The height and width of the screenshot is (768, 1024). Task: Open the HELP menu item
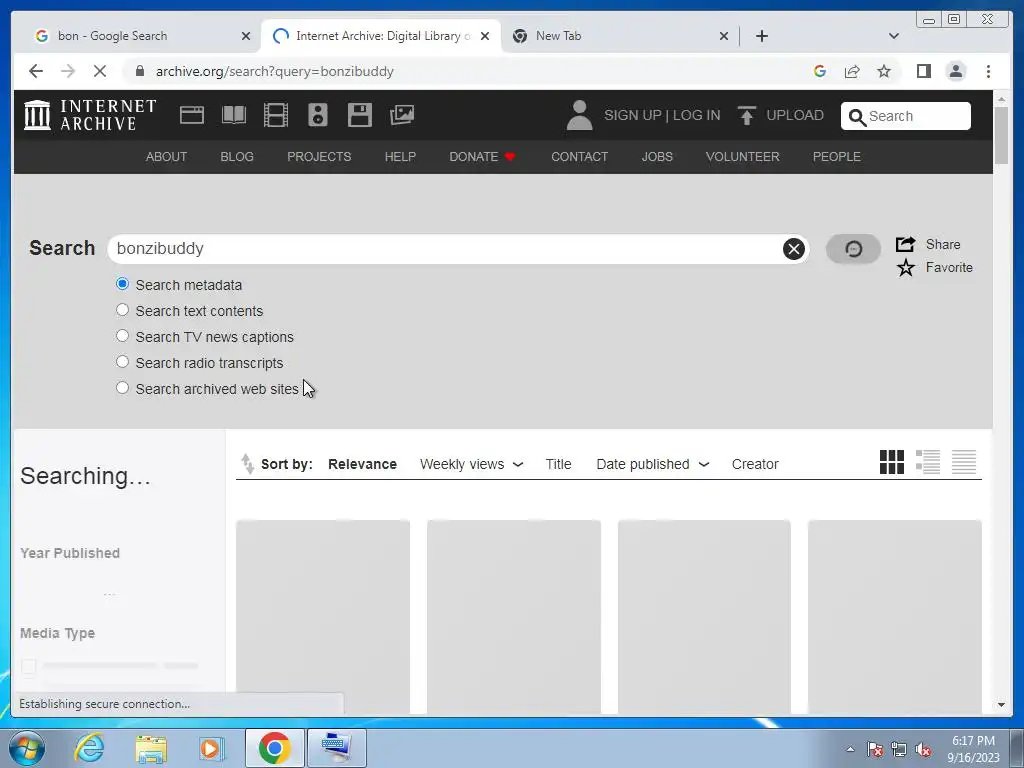pos(400,157)
